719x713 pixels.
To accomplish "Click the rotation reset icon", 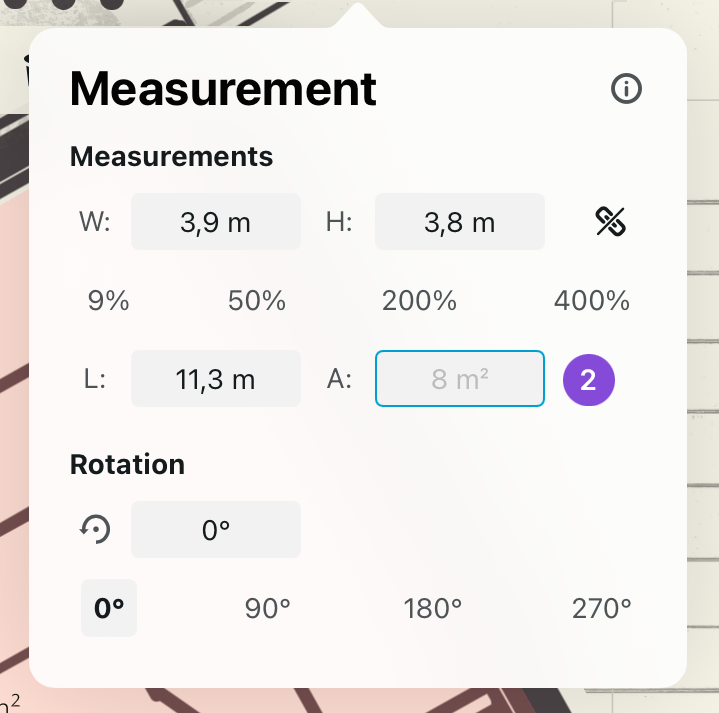I will click(95, 530).
